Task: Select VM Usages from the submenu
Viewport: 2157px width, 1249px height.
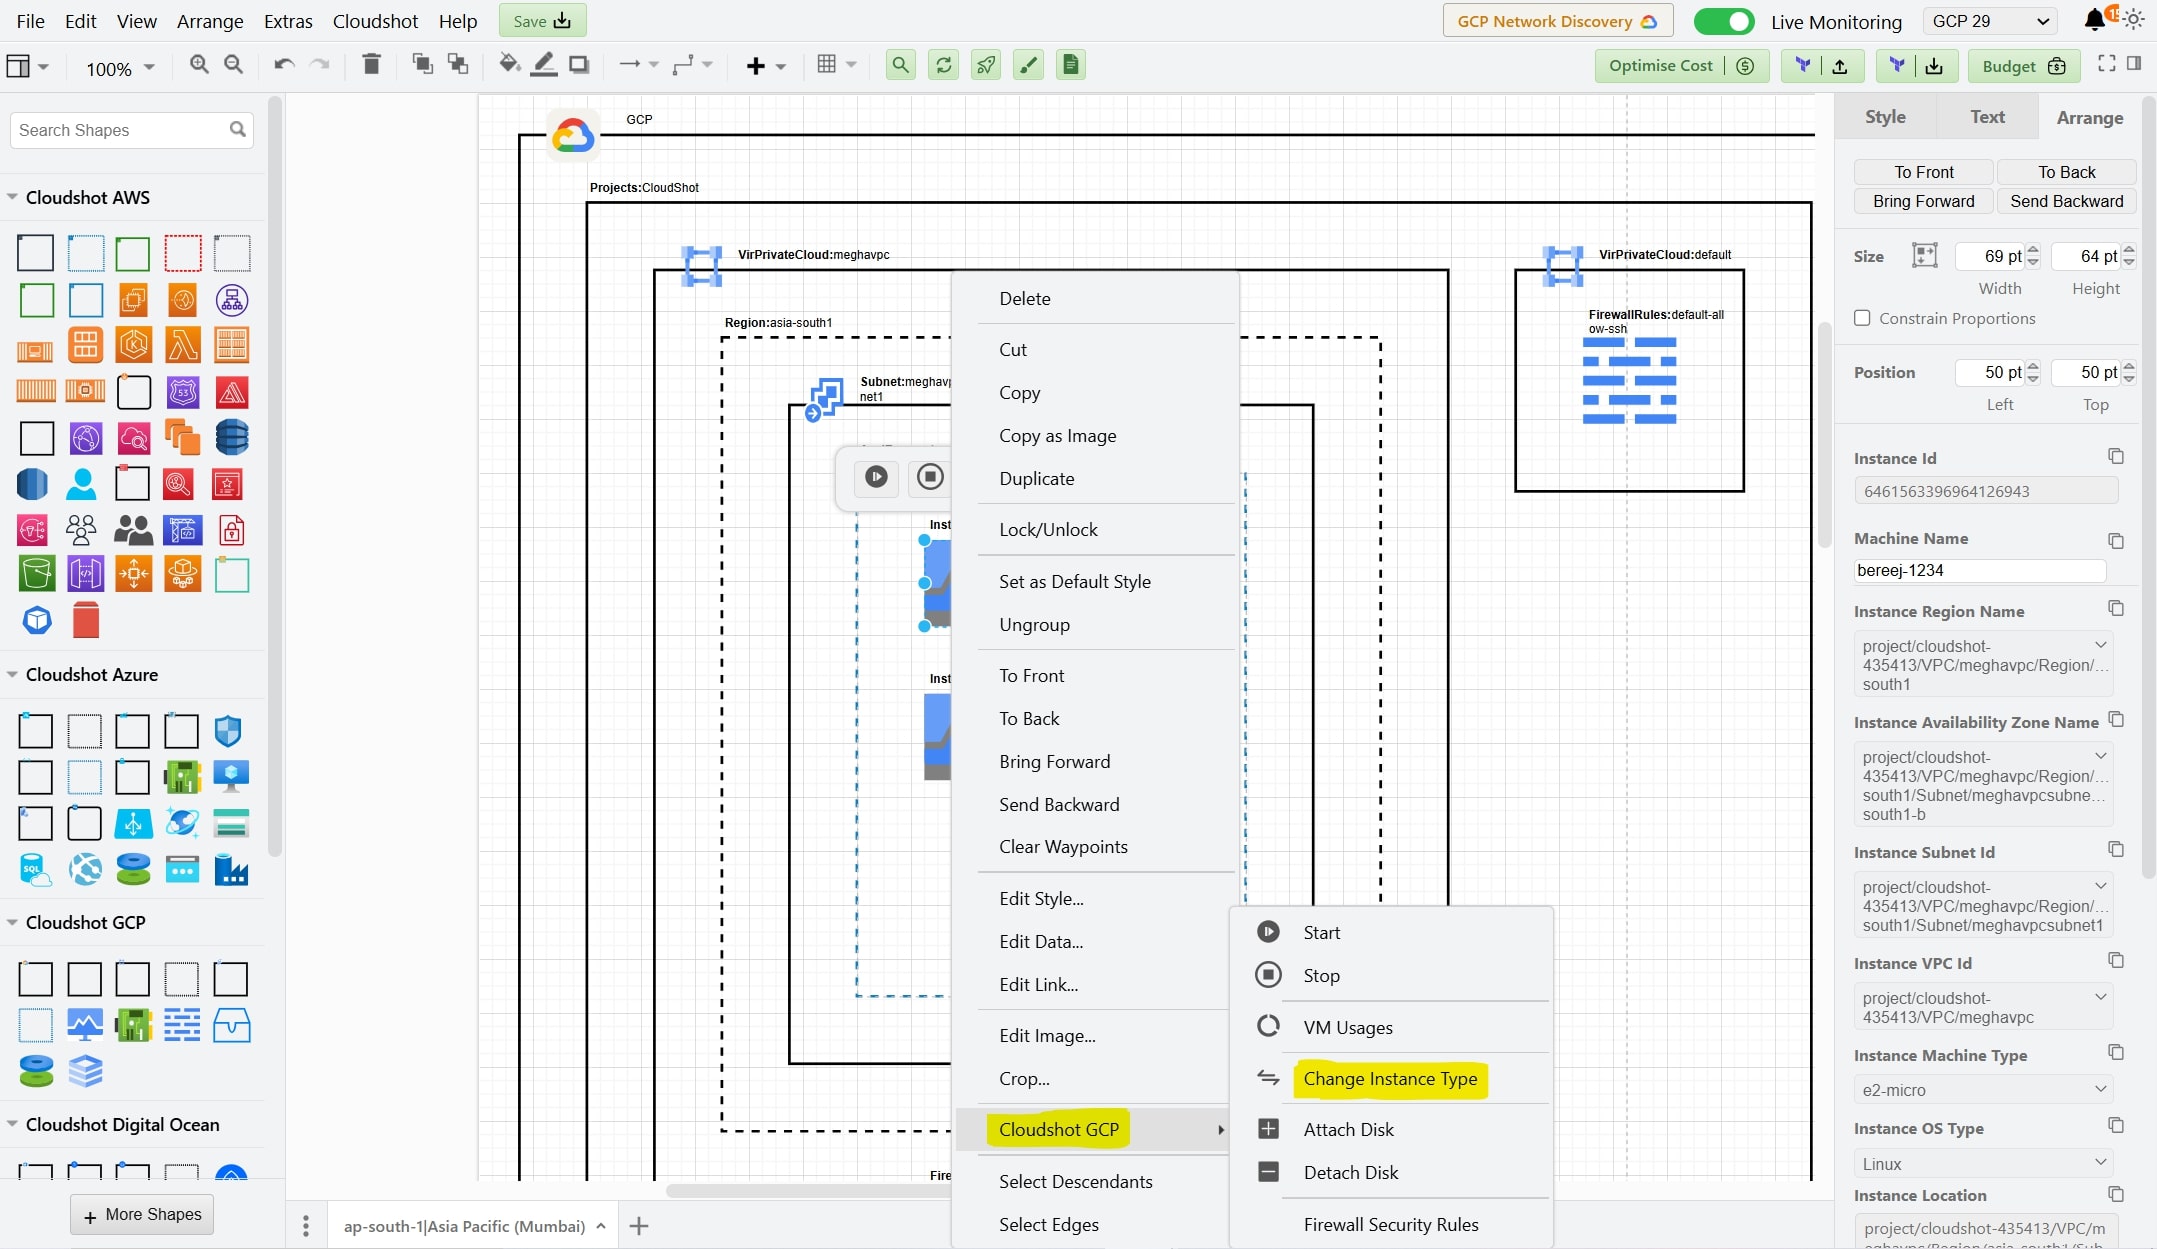Action: [1347, 1028]
